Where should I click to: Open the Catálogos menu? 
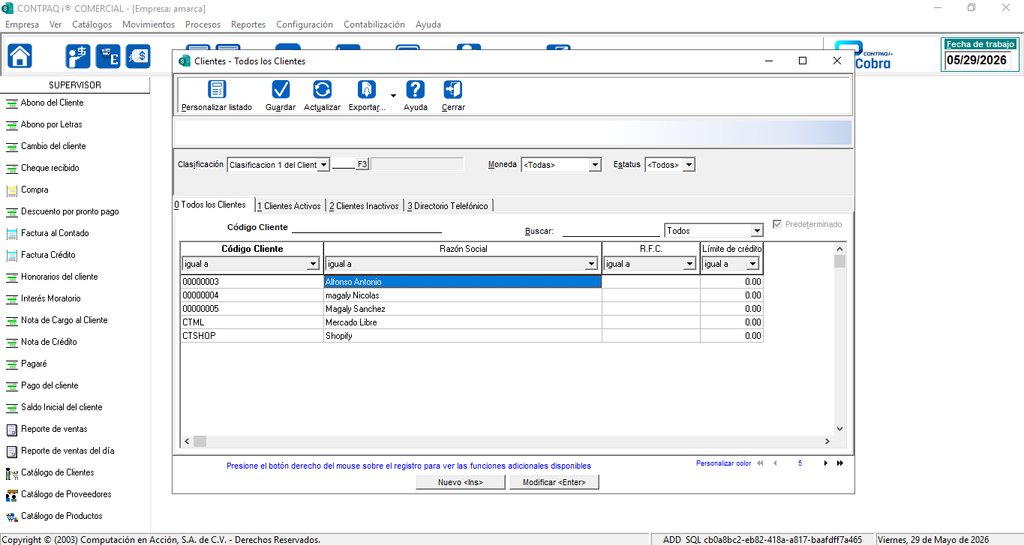pos(91,24)
